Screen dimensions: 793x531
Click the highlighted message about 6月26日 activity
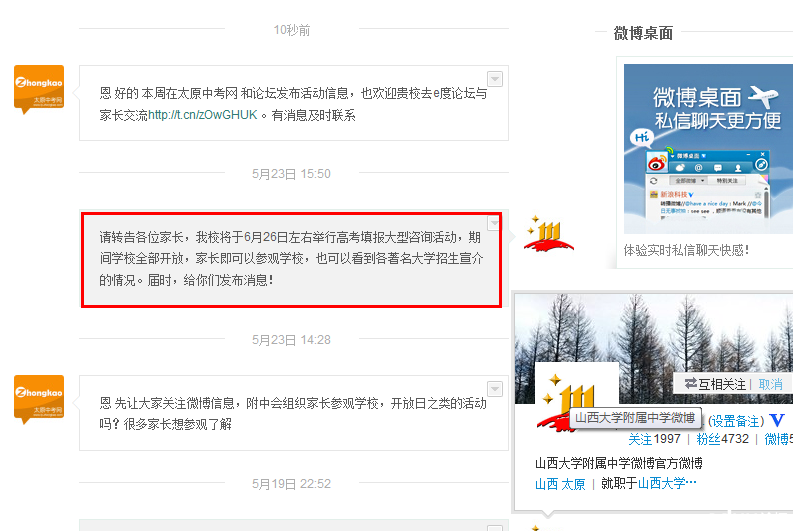tap(291, 259)
